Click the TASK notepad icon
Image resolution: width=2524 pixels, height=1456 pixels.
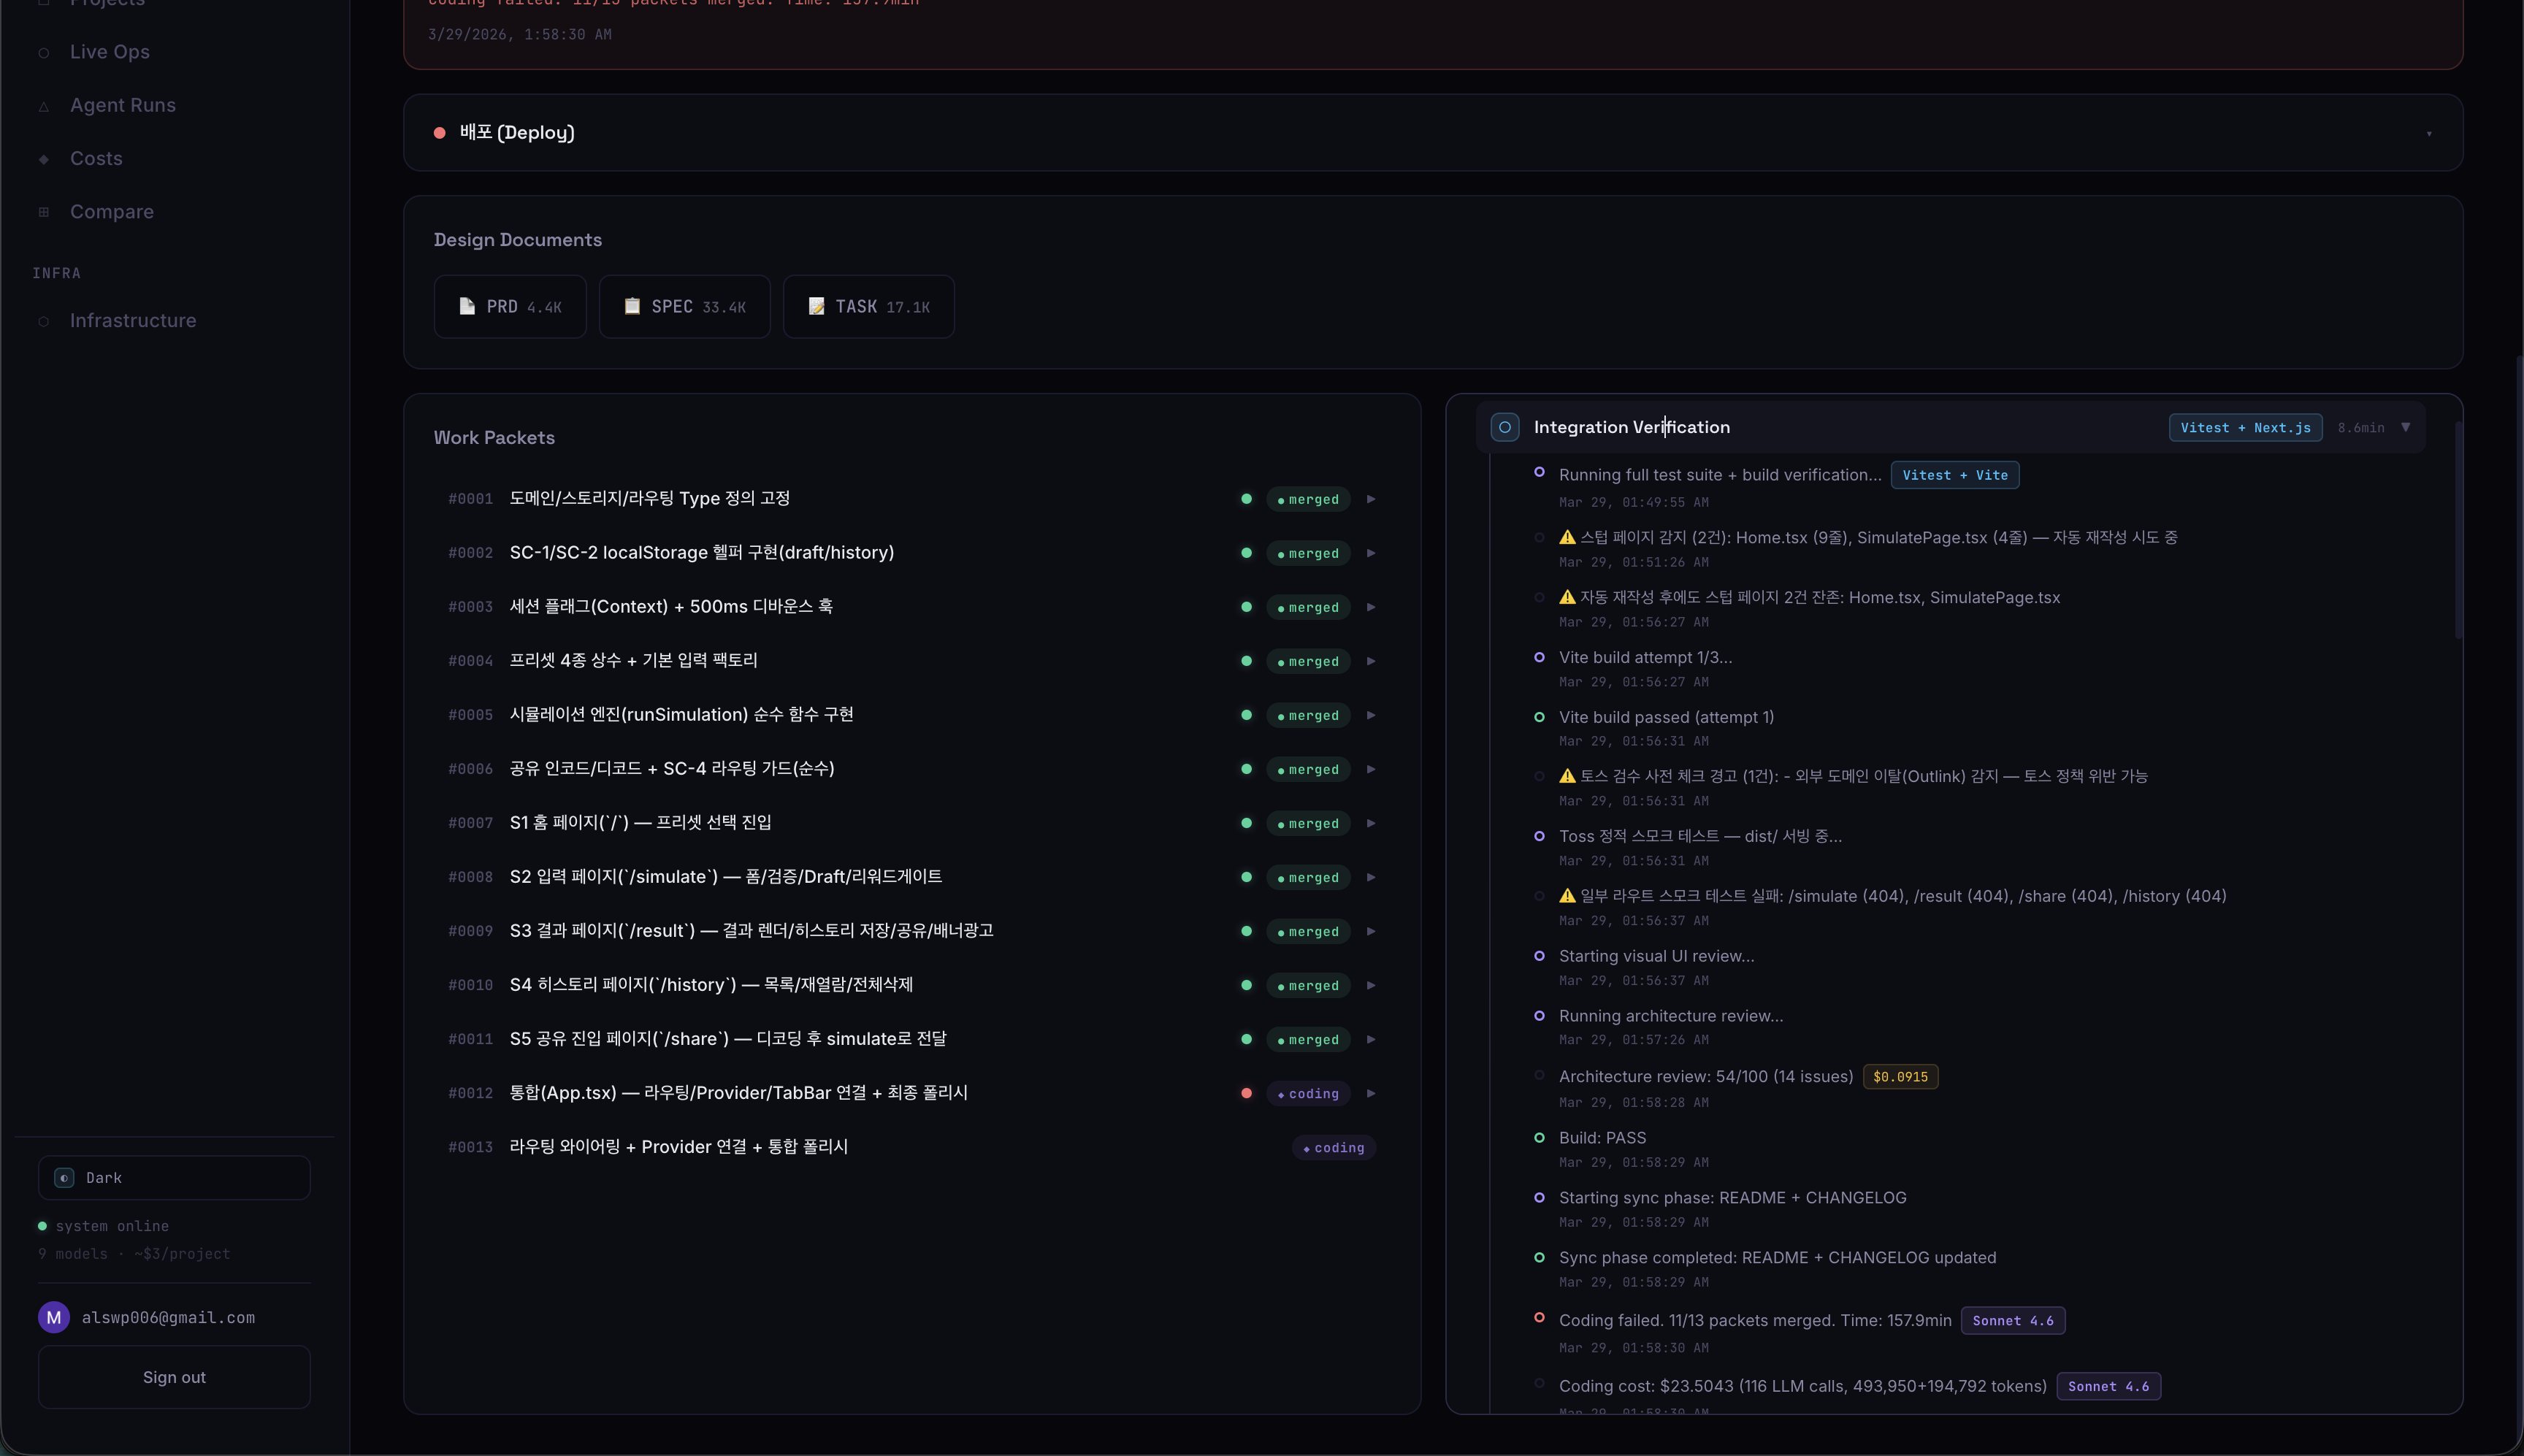tap(816, 306)
